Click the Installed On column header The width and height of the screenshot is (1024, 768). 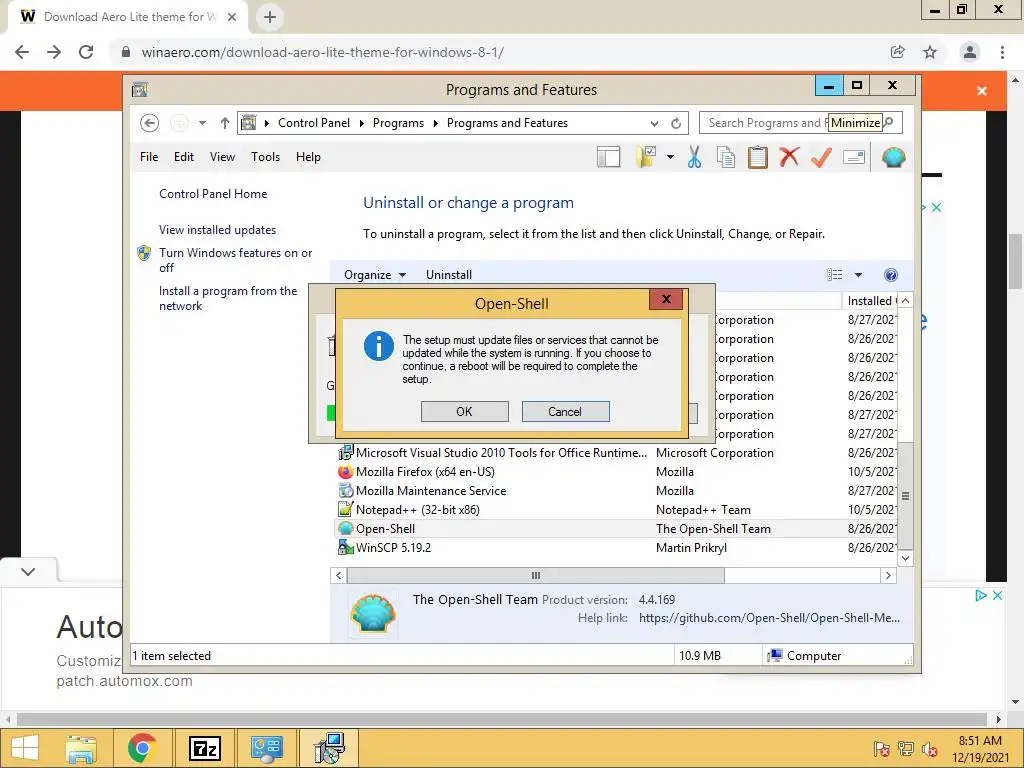pyautogui.click(x=871, y=300)
